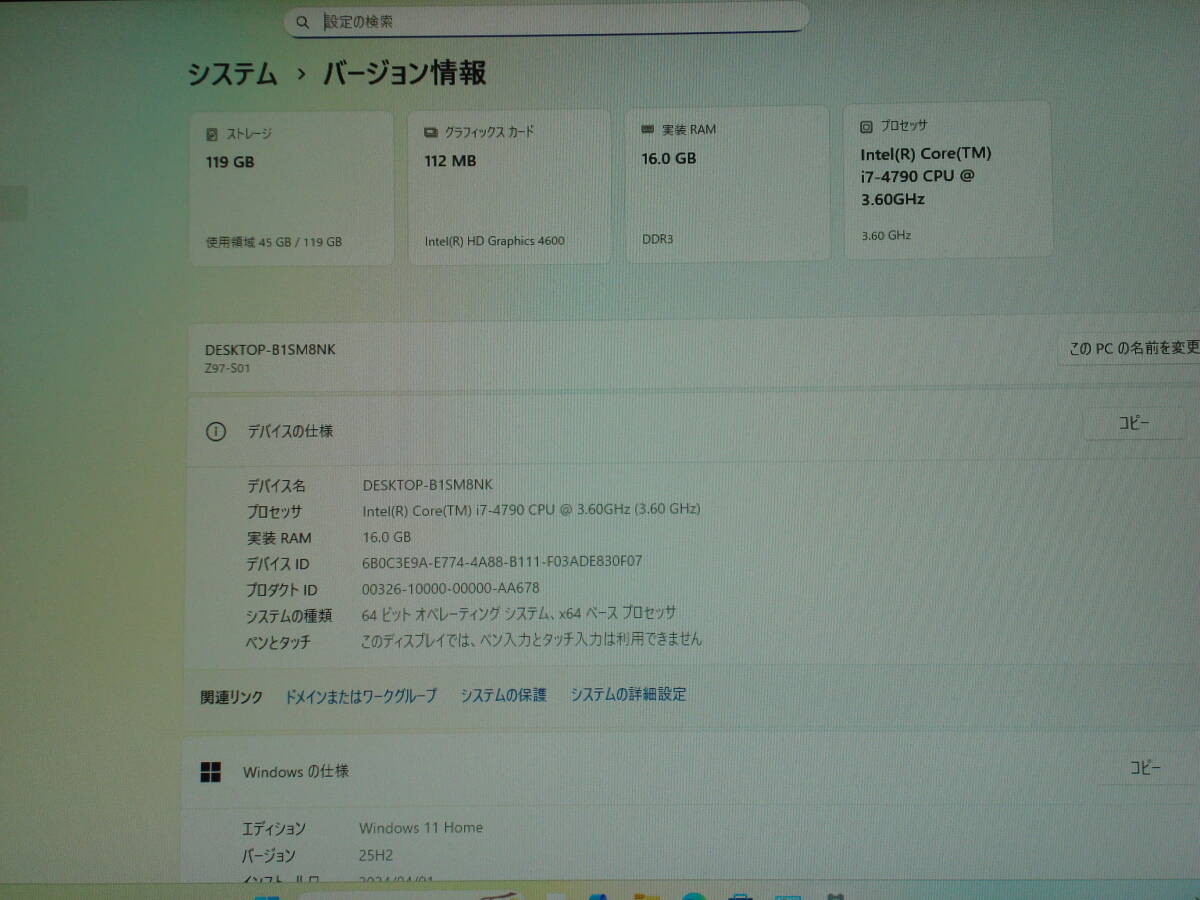Screen dimensions: 1200x900
Task: Click 使用領域 45 GB / 119 GB text
Action: (274, 242)
